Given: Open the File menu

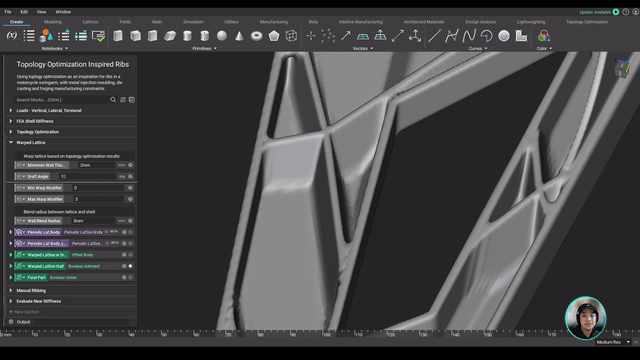Looking at the screenshot, I should pos(8,12).
